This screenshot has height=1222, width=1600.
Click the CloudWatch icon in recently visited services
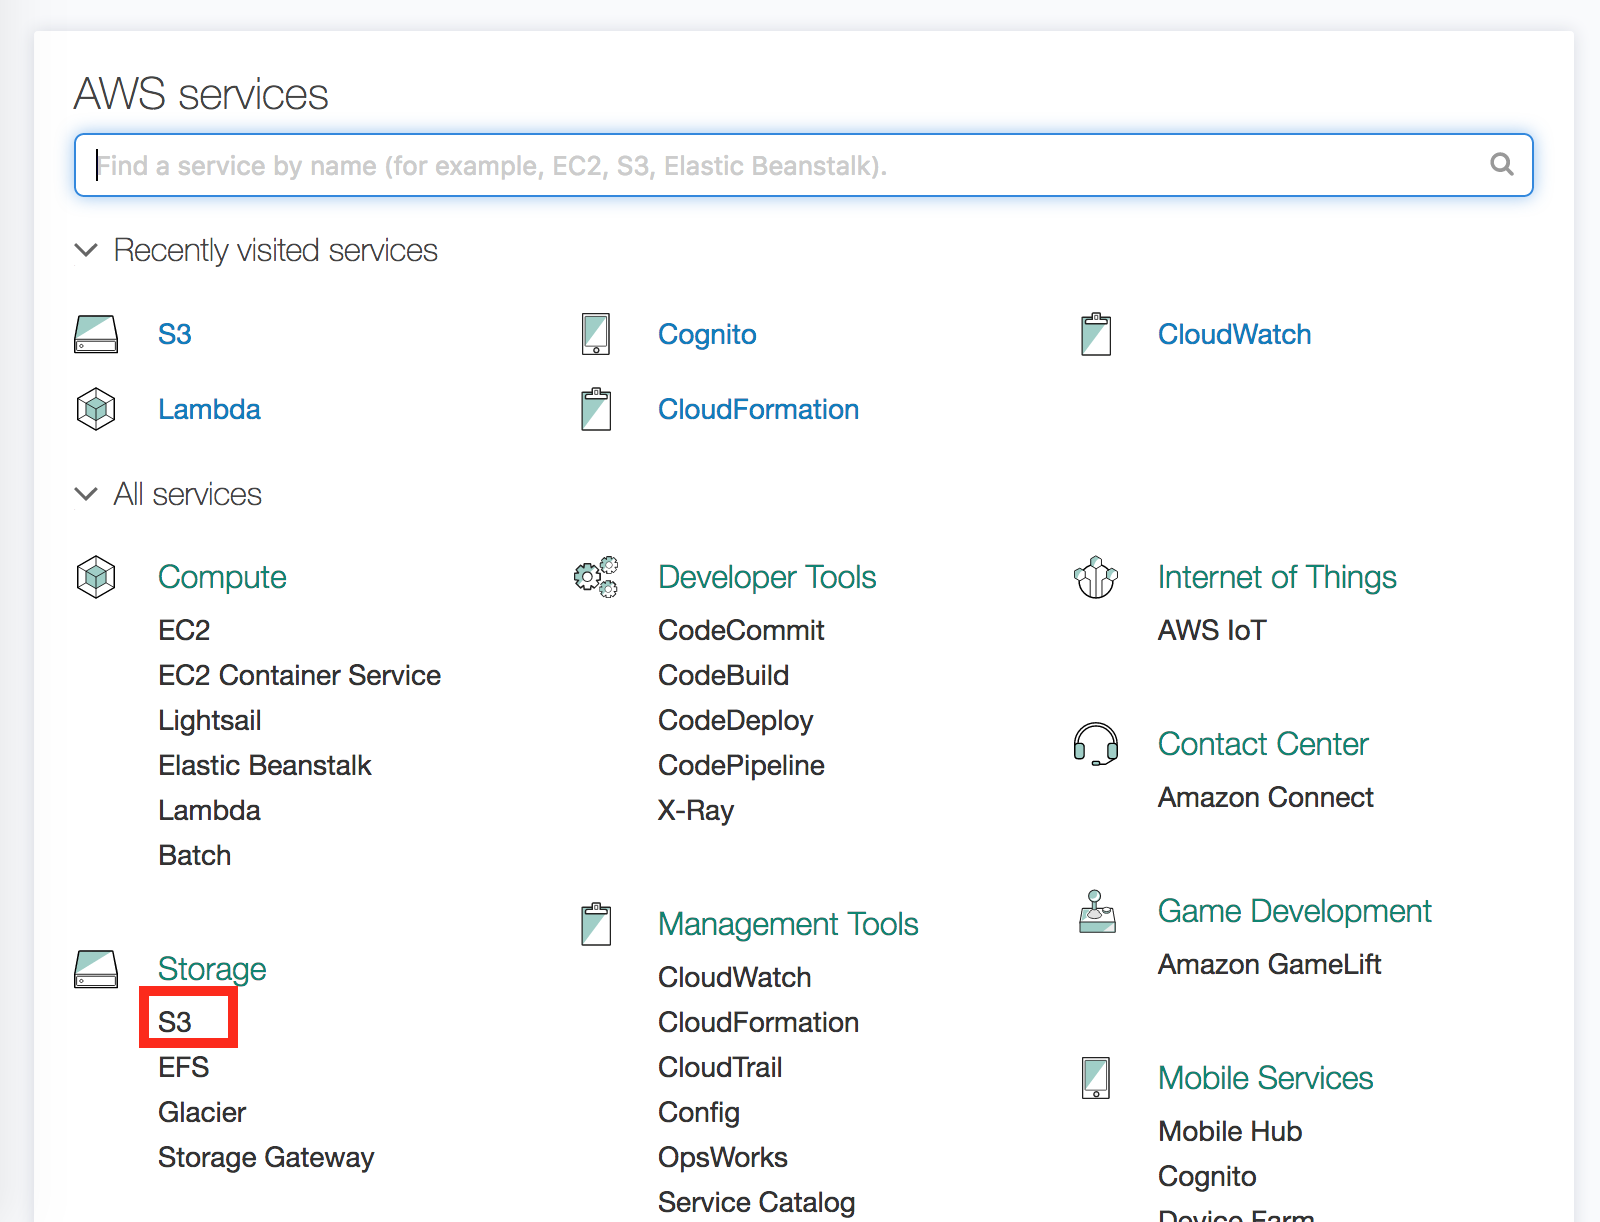pyautogui.click(x=1096, y=334)
